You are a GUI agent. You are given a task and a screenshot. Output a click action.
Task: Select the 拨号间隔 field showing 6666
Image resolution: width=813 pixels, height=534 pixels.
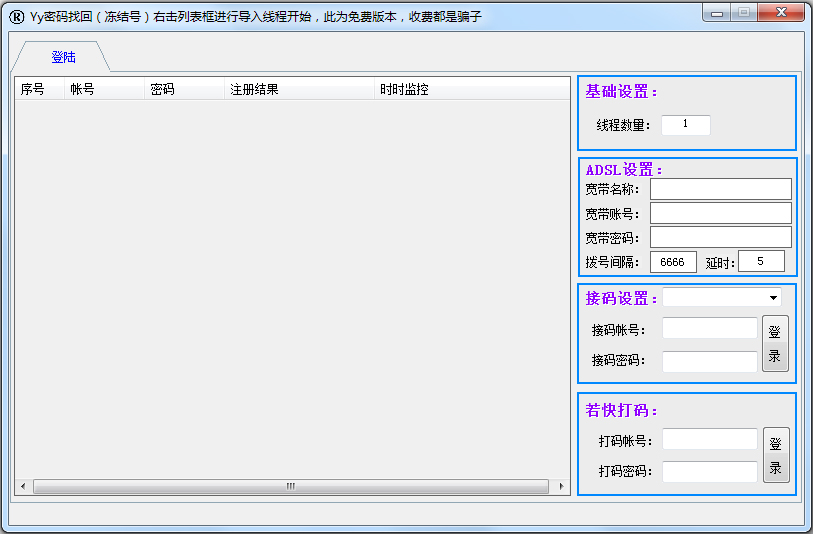[x=673, y=262]
